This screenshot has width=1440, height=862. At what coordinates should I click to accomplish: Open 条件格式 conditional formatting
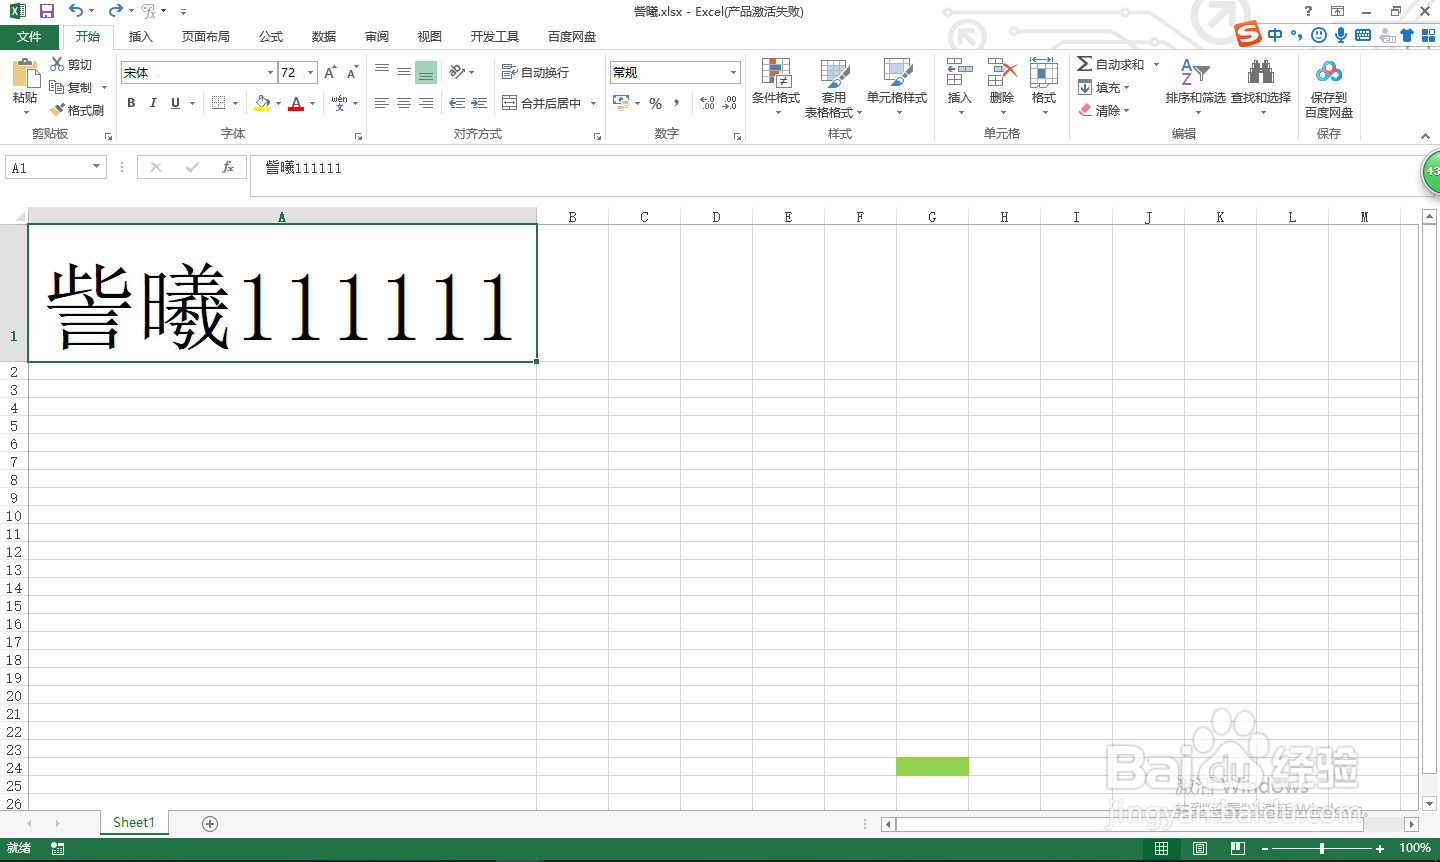[776, 86]
